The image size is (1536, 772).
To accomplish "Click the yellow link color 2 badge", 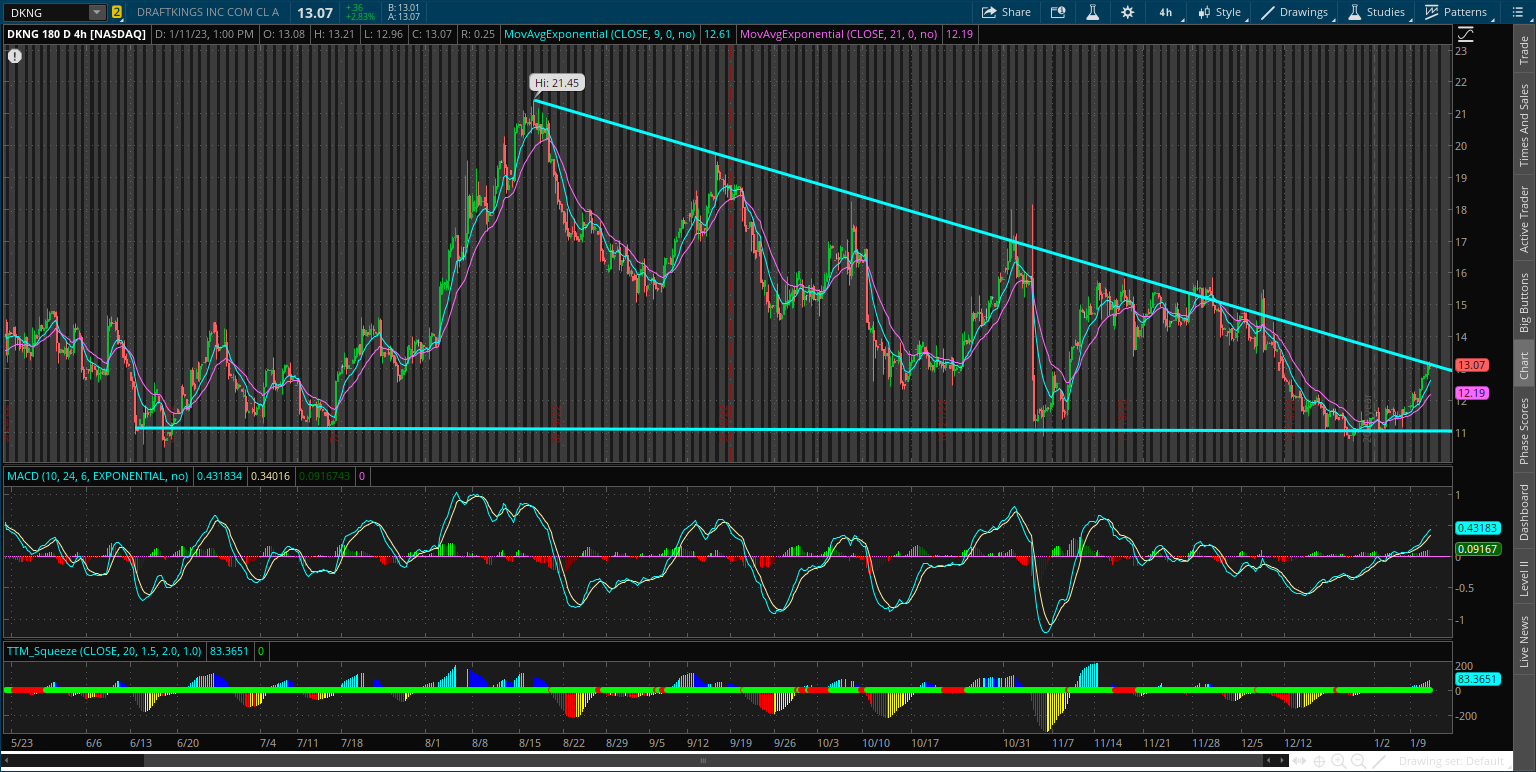I will 117,12.
